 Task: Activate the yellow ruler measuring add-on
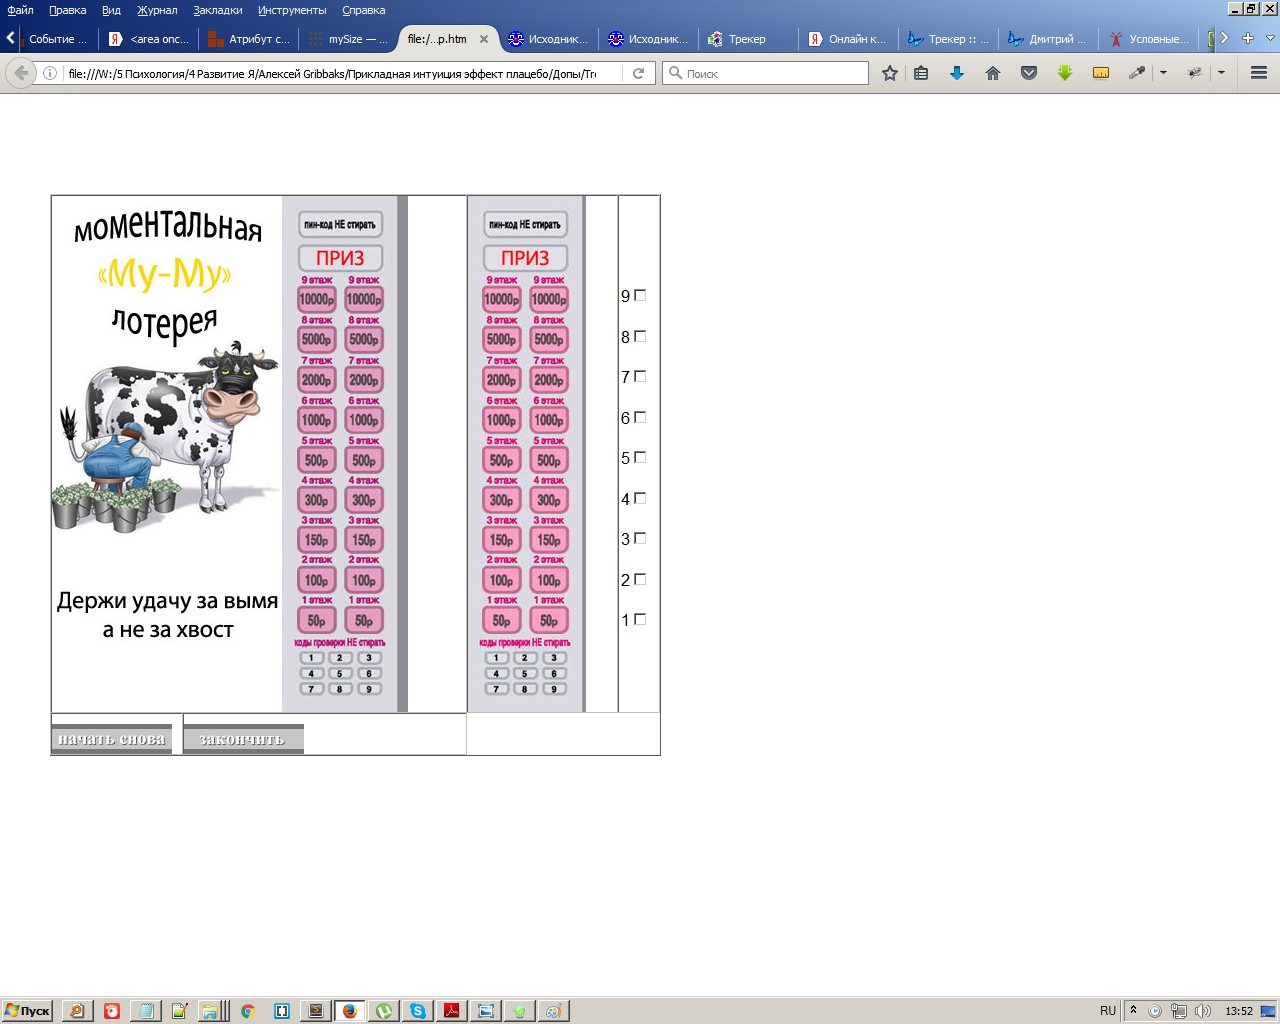point(1101,73)
